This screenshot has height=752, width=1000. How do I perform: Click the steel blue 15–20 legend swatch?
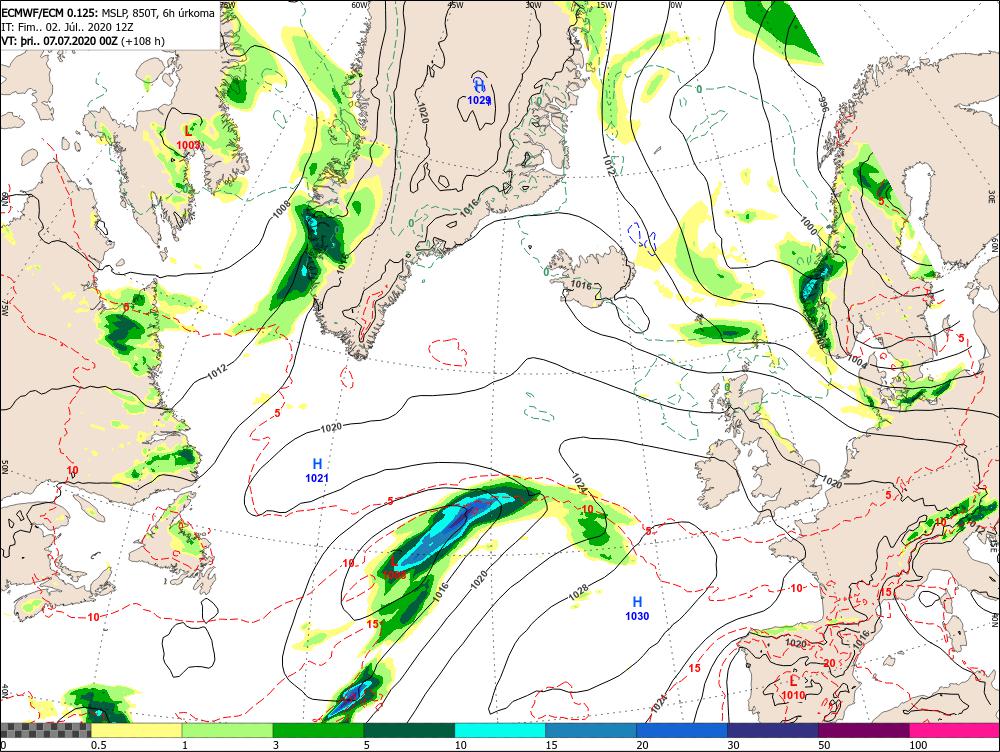(x=591, y=730)
